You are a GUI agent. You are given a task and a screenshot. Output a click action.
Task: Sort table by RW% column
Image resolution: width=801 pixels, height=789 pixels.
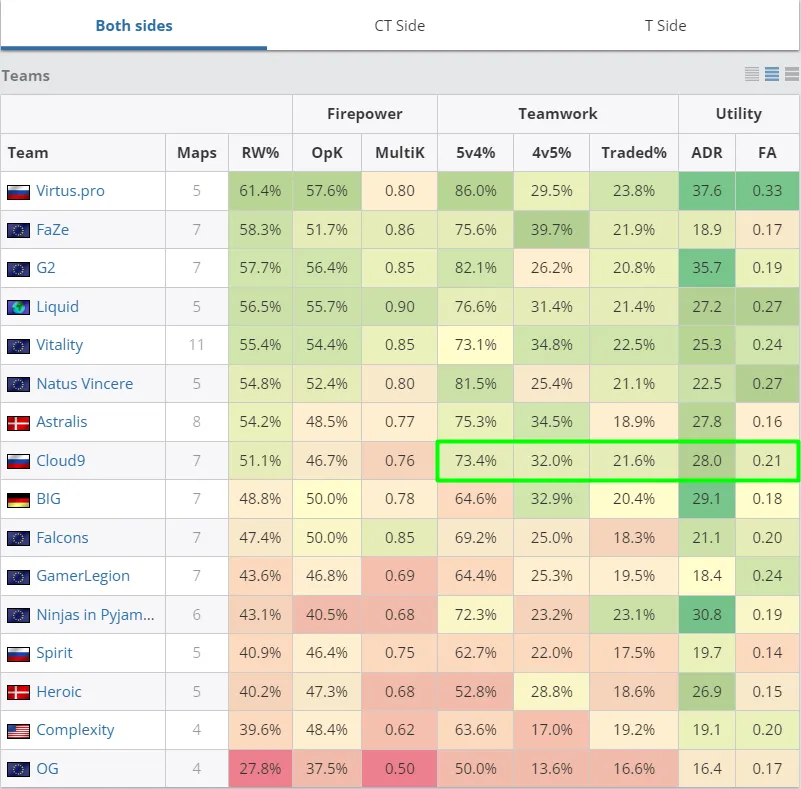(260, 153)
